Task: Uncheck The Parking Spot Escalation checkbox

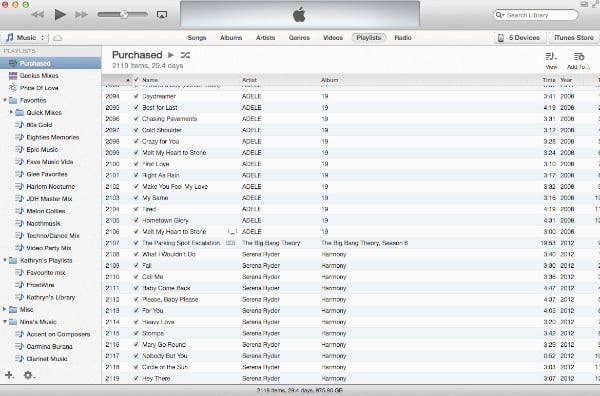Action: pyautogui.click(x=136, y=243)
